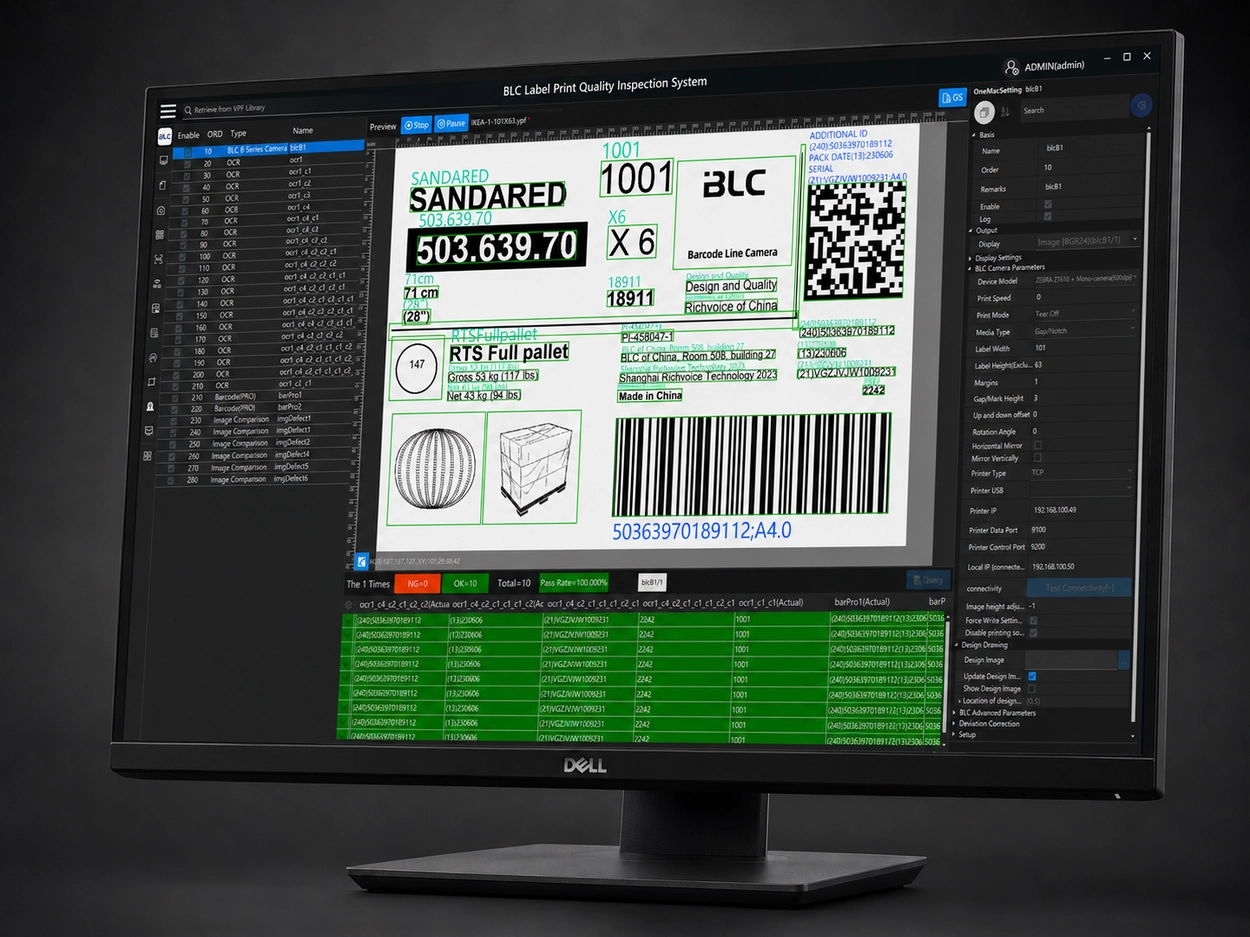Click the Stop button
1250x937 pixels.
click(x=416, y=125)
